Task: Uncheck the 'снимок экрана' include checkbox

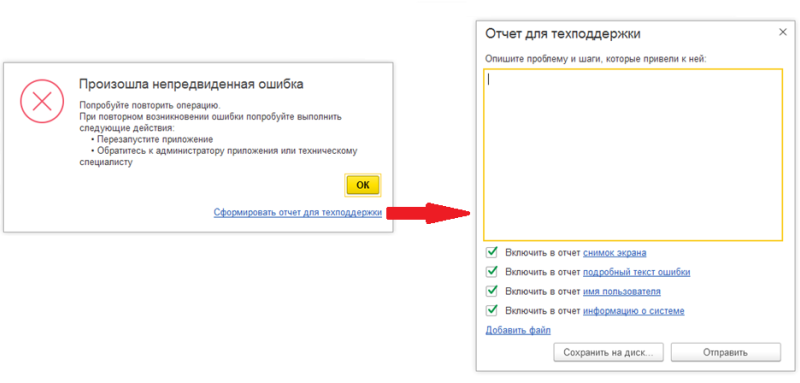Action: tap(492, 252)
